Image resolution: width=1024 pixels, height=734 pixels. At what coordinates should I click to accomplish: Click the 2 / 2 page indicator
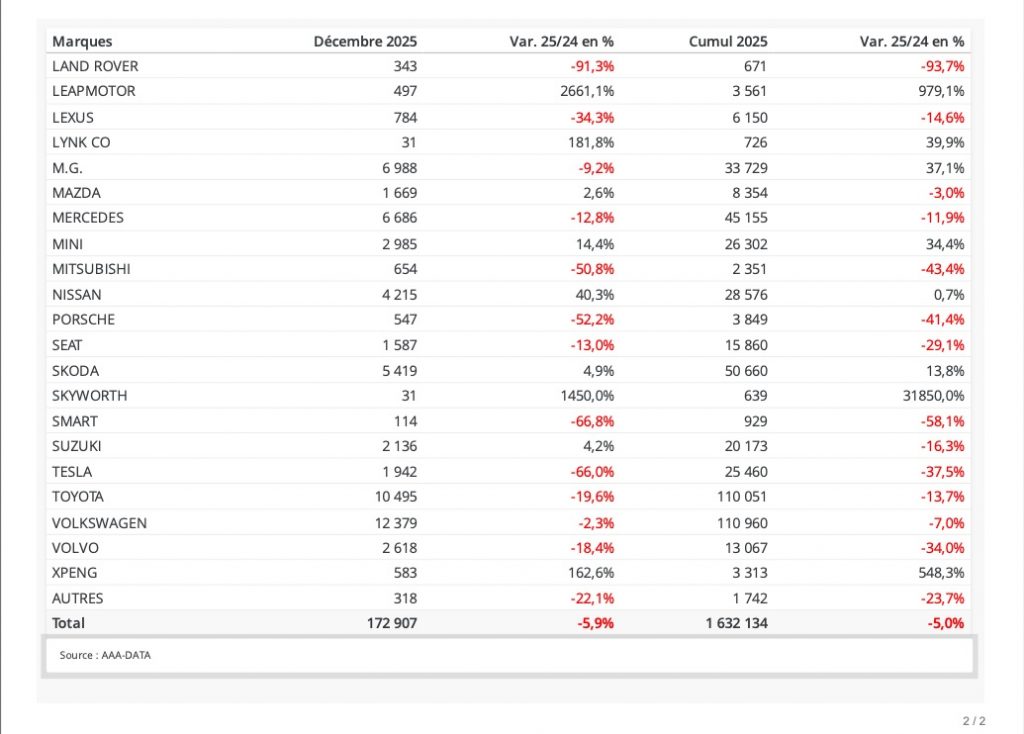pos(974,721)
